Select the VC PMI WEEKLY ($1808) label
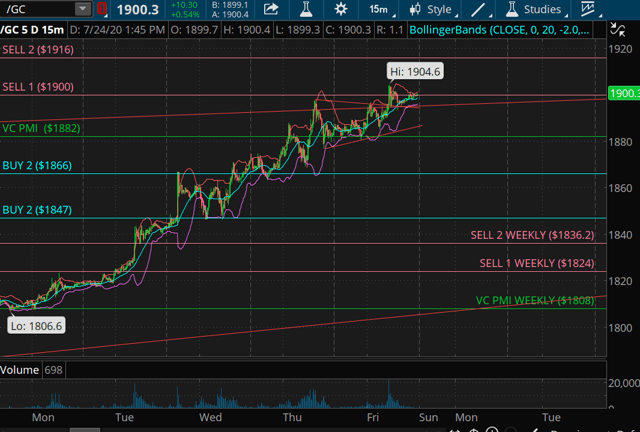640x432 pixels. (535, 301)
